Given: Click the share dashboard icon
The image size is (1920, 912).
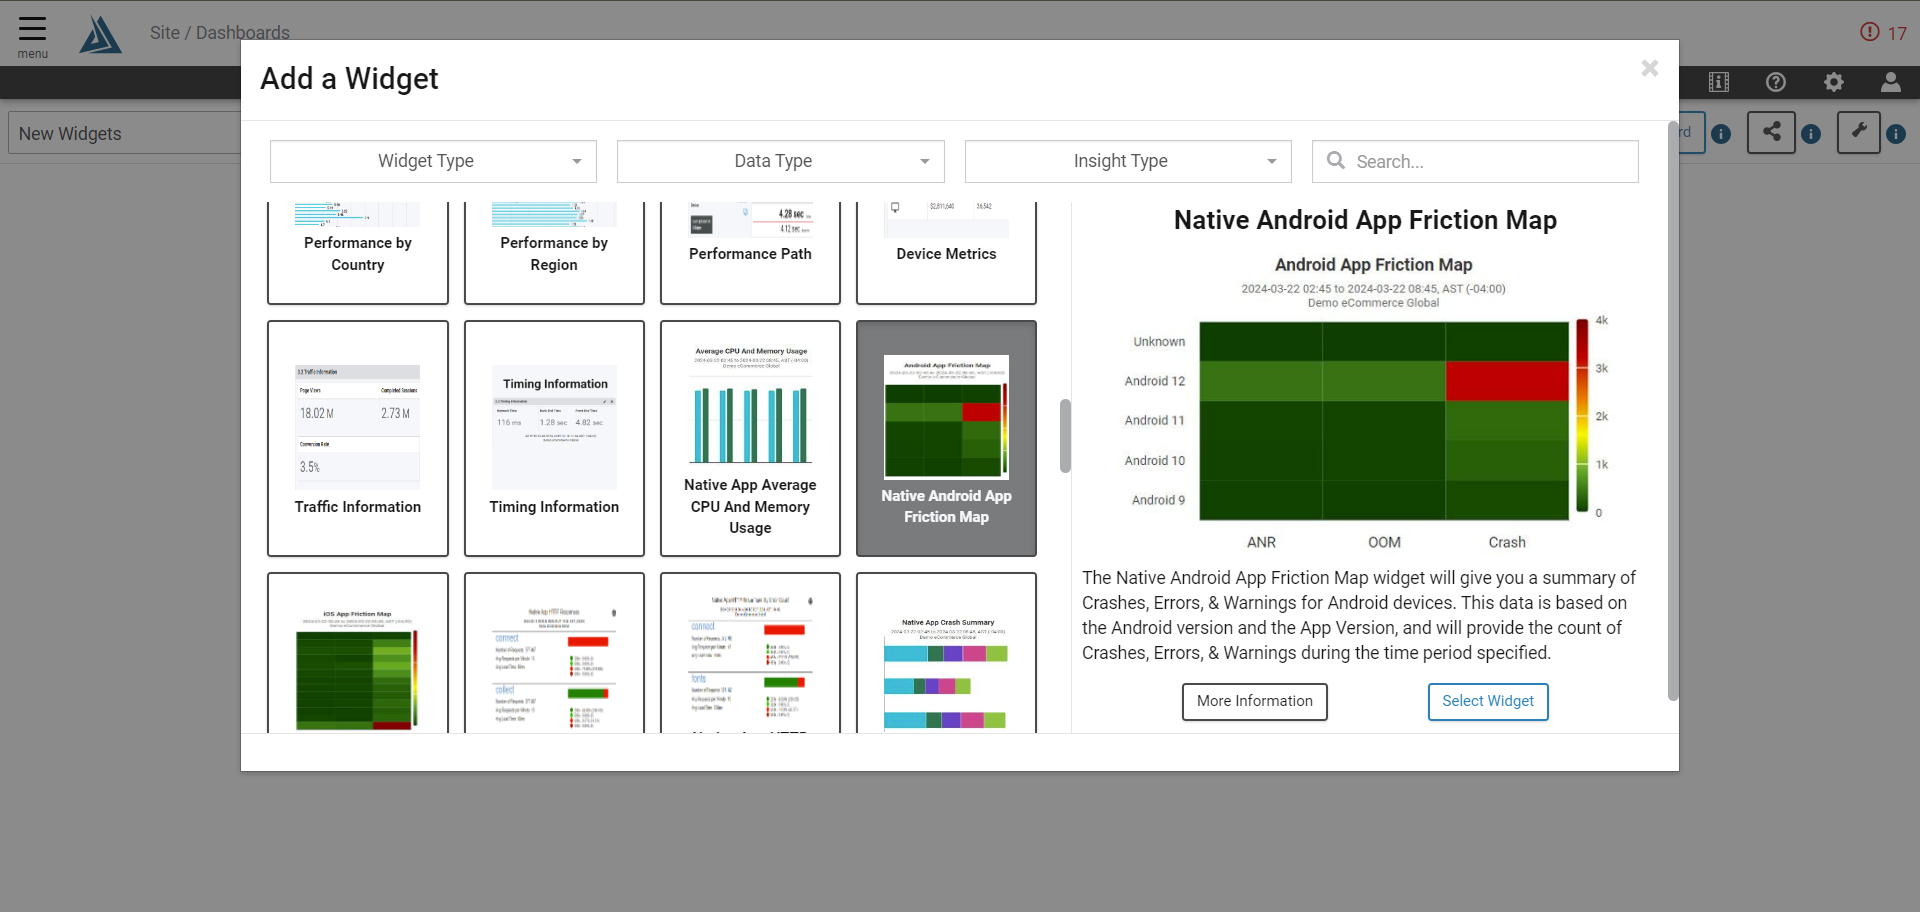Looking at the screenshot, I should coord(1770,132).
